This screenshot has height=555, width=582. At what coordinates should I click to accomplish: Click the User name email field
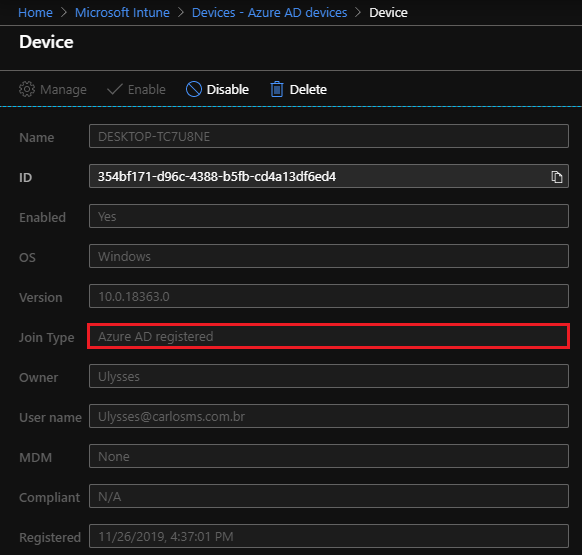point(329,416)
